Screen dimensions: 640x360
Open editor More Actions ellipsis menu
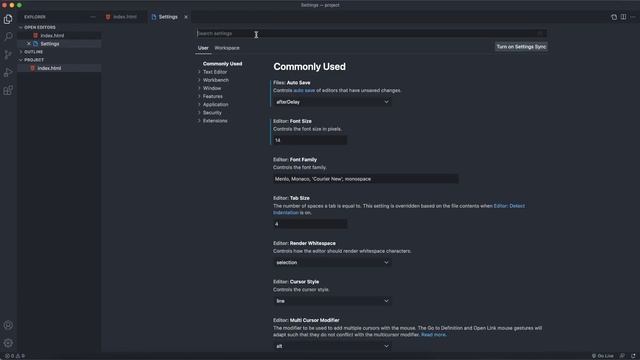[633, 17]
